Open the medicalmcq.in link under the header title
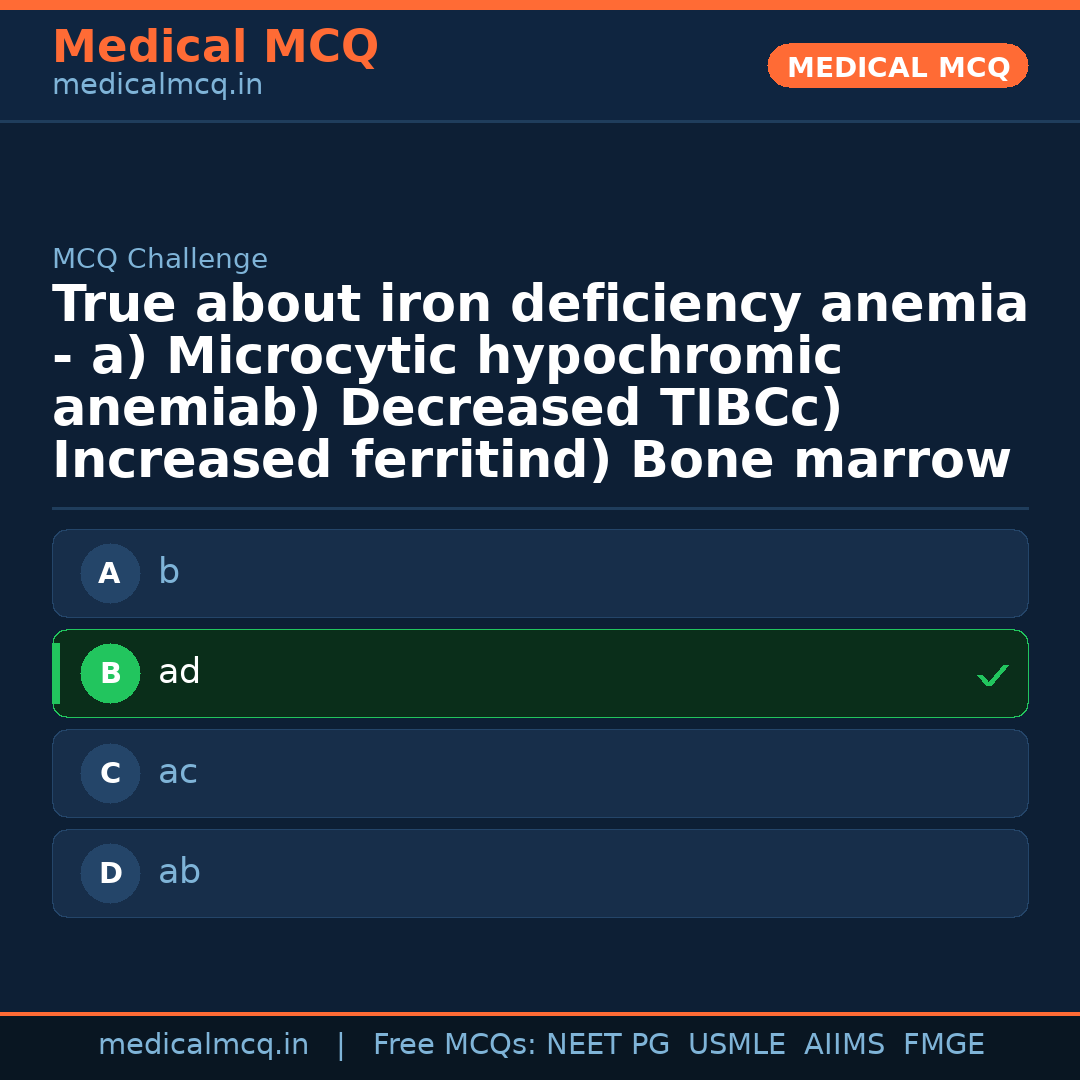Image resolution: width=1080 pixels, height=1080 pixels. pos(157,86)
